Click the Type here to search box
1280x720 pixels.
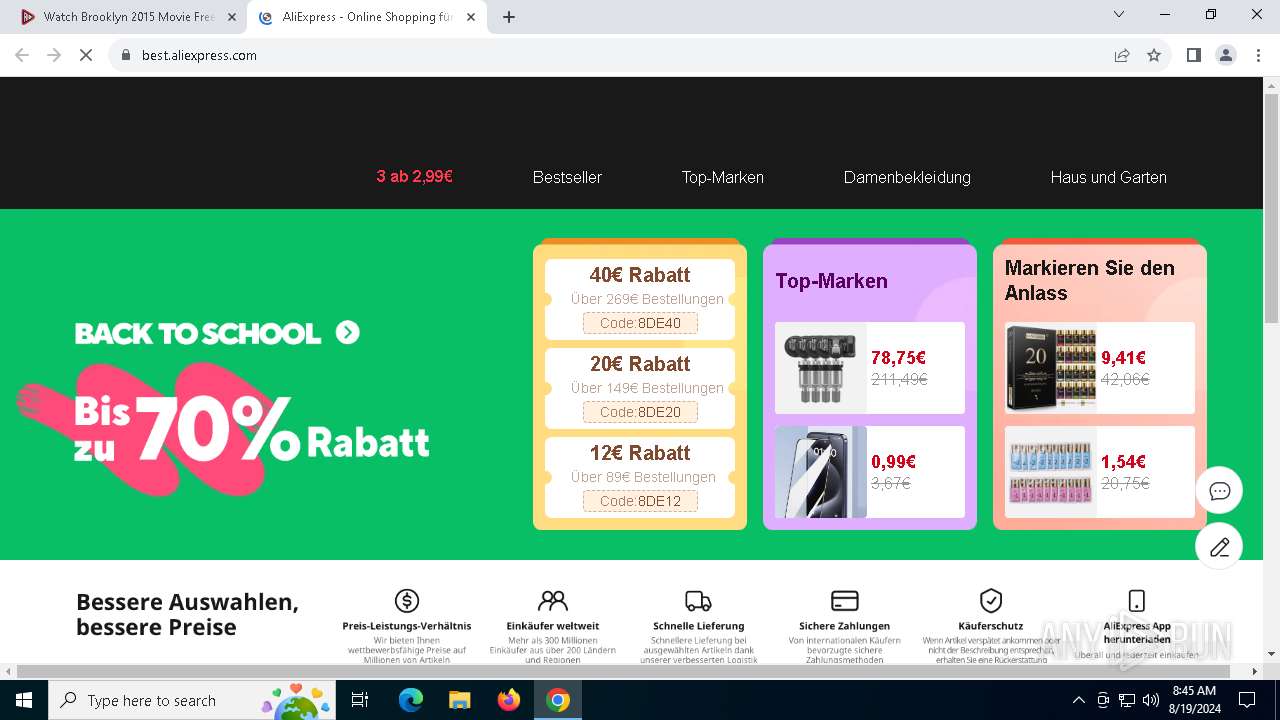coord(193,700)
